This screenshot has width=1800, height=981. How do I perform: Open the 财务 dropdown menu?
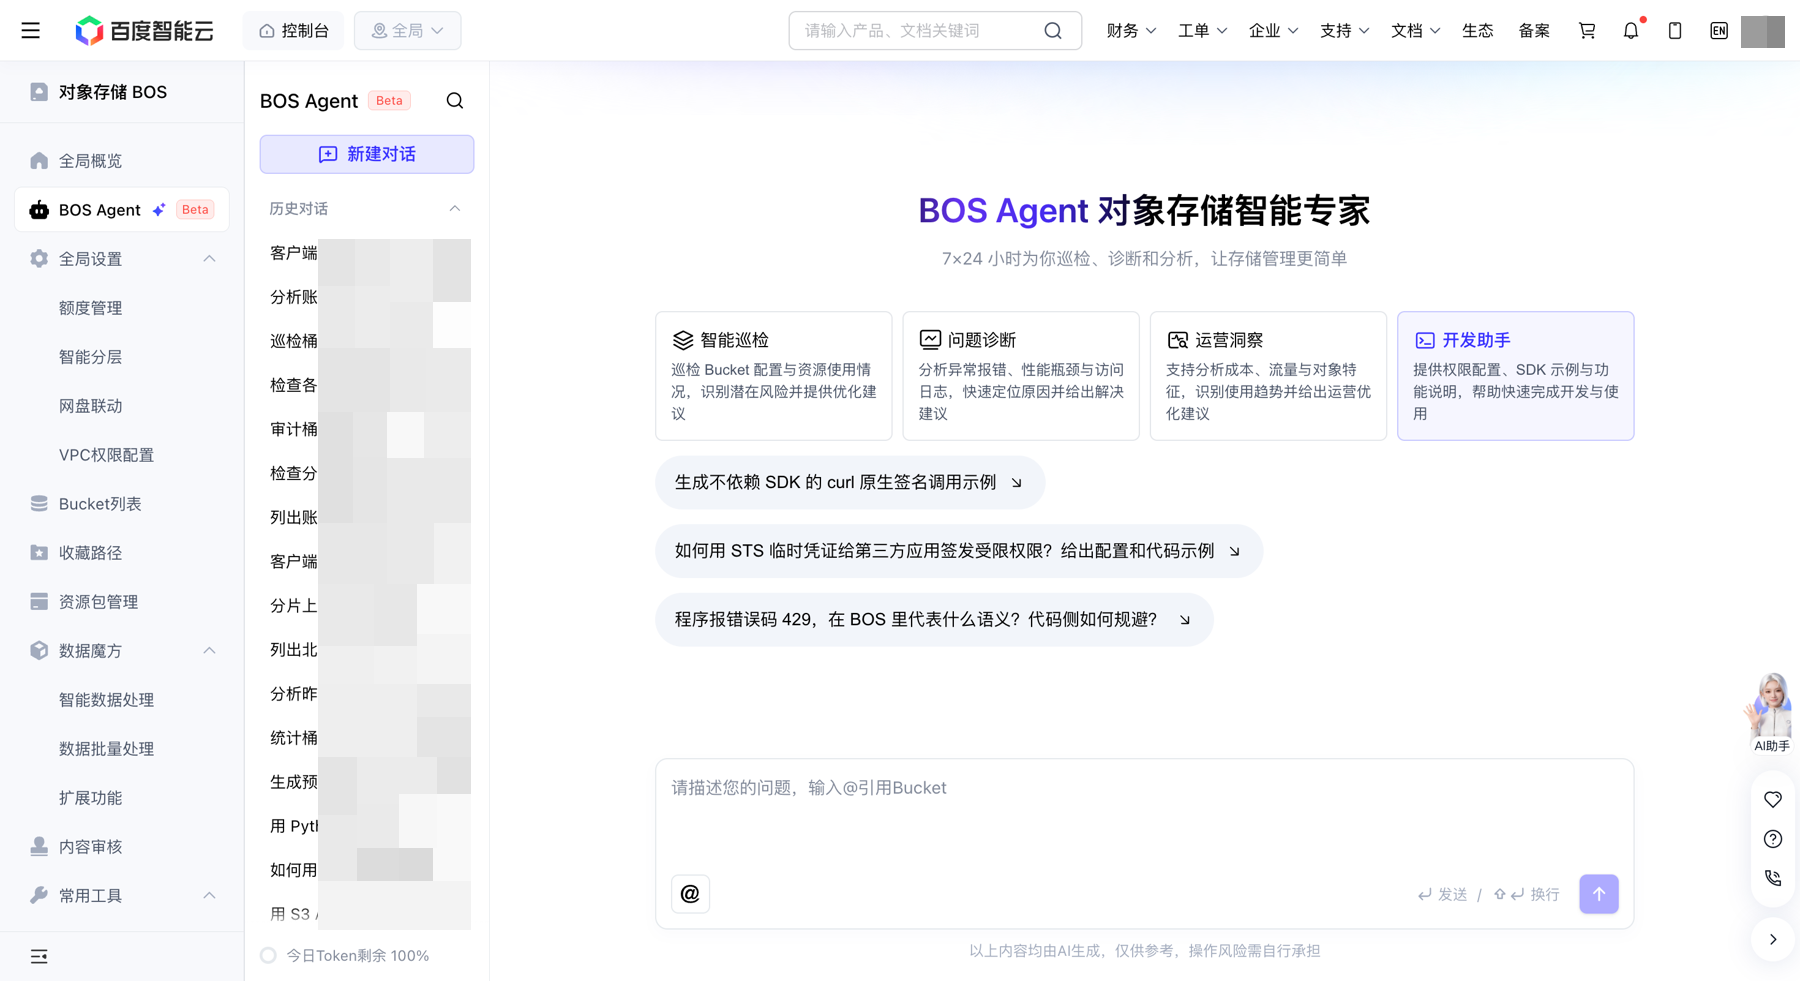(1131, 31)
